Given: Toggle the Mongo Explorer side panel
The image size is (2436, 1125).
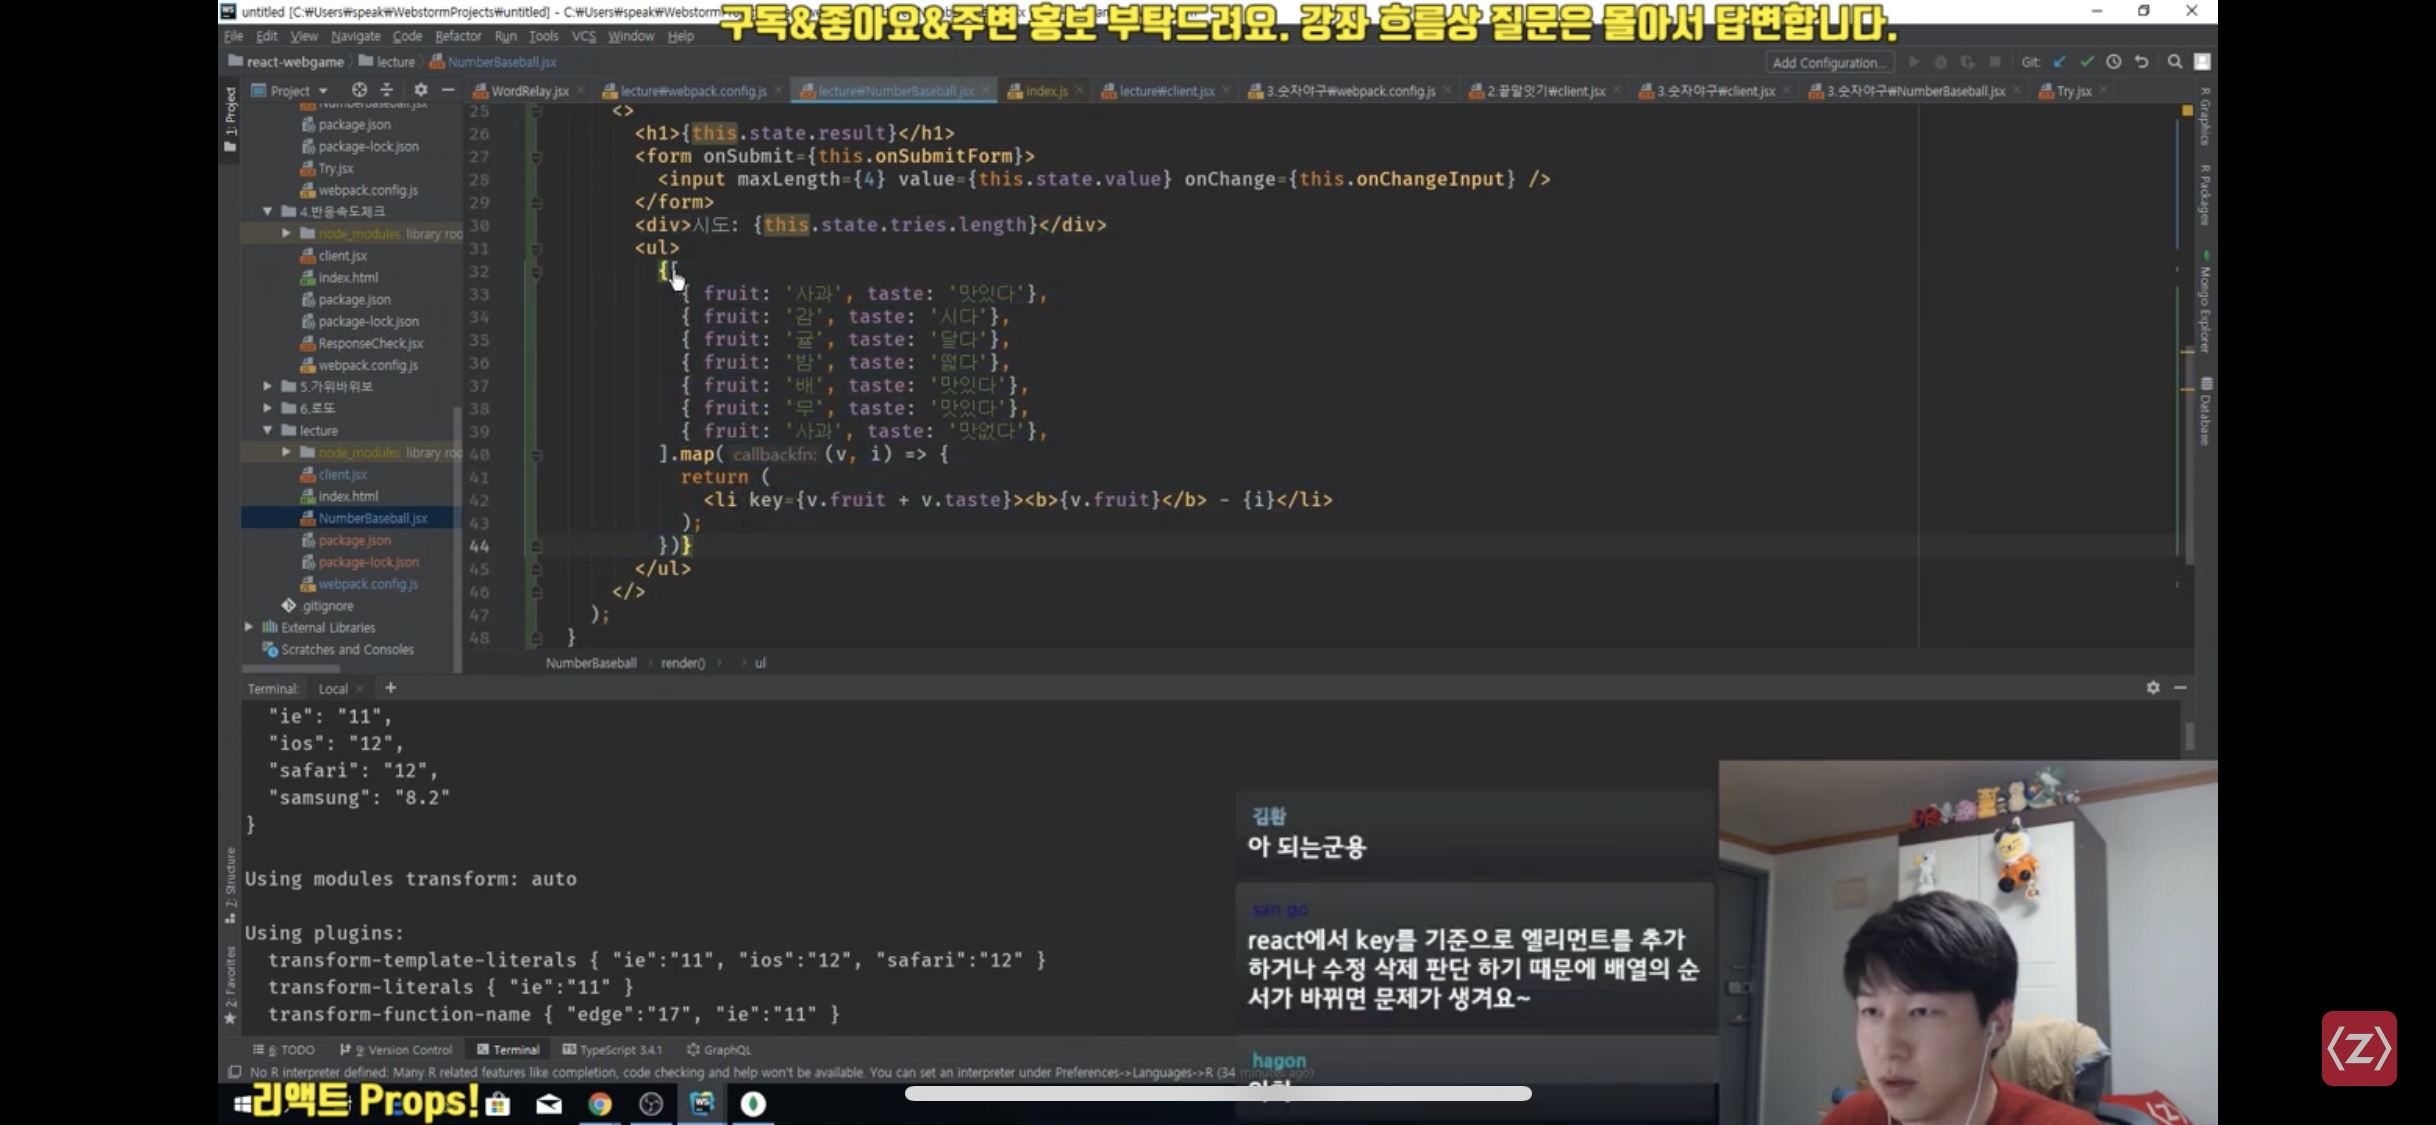Looking at the screenshot, I should coord(2205,302).
